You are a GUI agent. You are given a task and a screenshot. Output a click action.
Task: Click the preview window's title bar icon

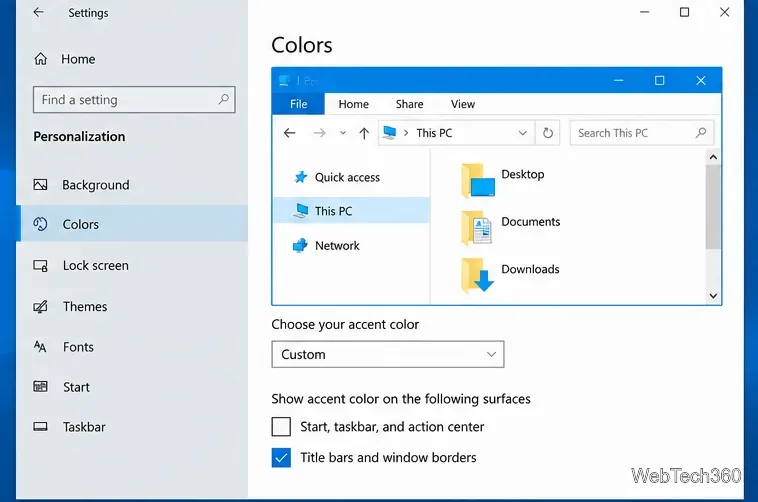tap(285, 80)
